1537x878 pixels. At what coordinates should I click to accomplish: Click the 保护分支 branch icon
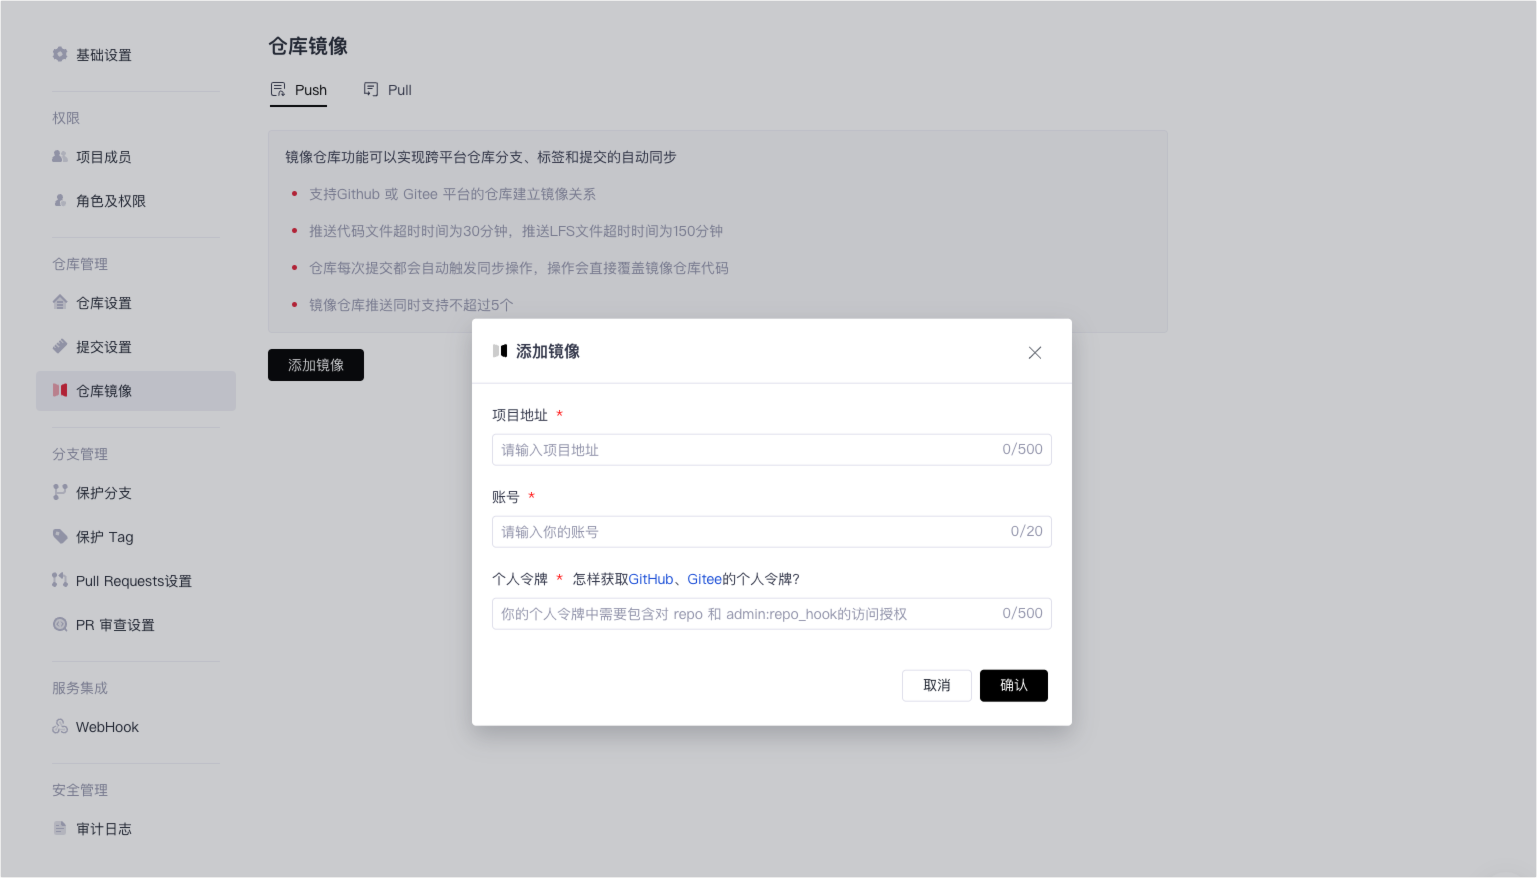click(x=60, y=493)
